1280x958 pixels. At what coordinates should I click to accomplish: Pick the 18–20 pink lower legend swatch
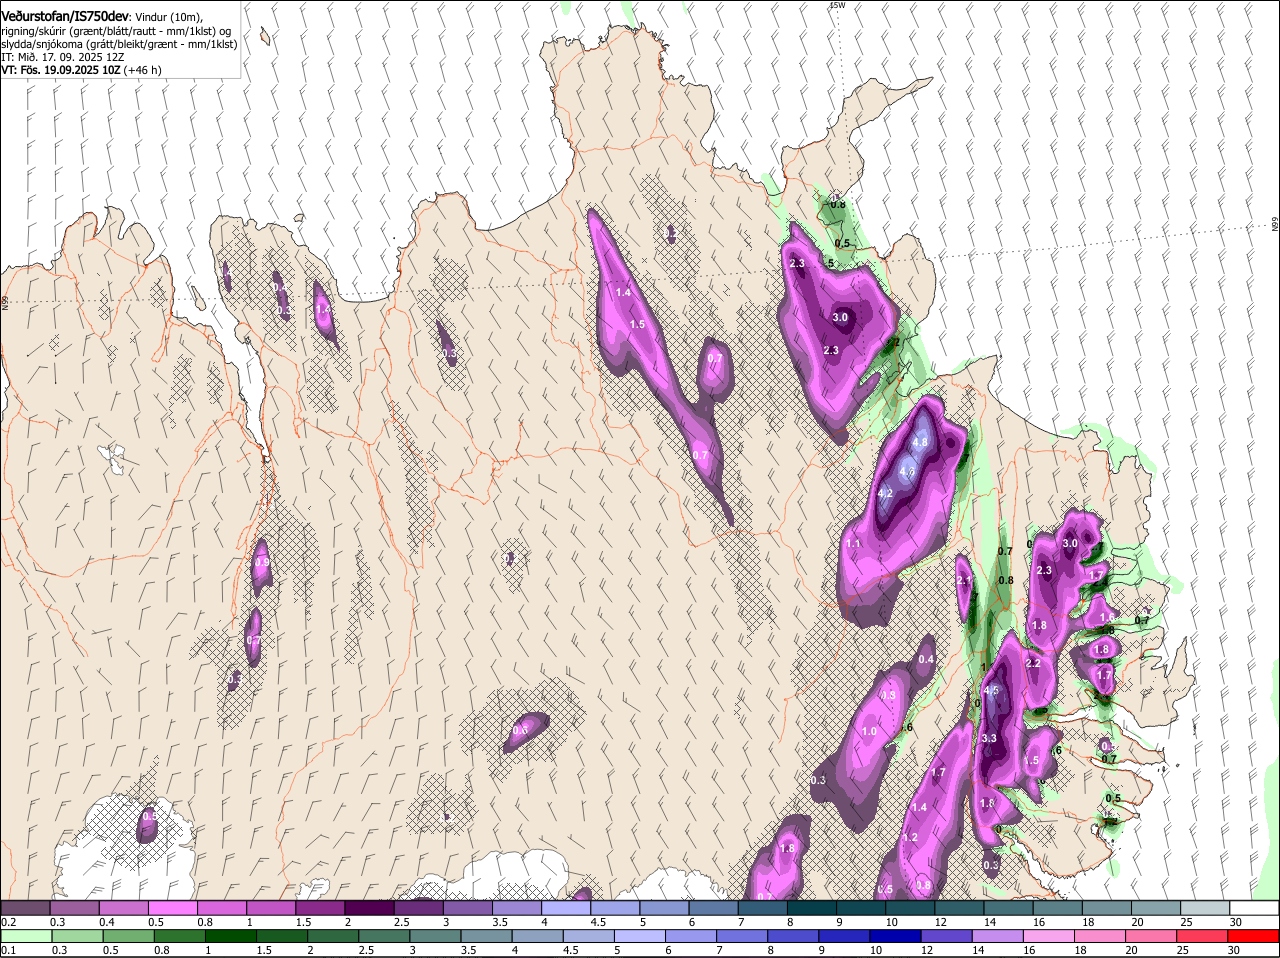[x=1102, y=936]
